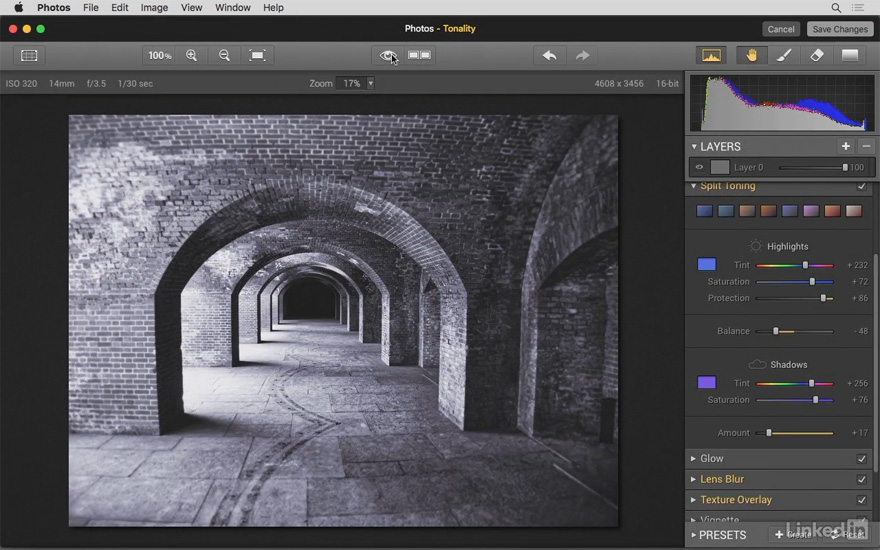
Task: Expand the Glow section
Action: 693,459
